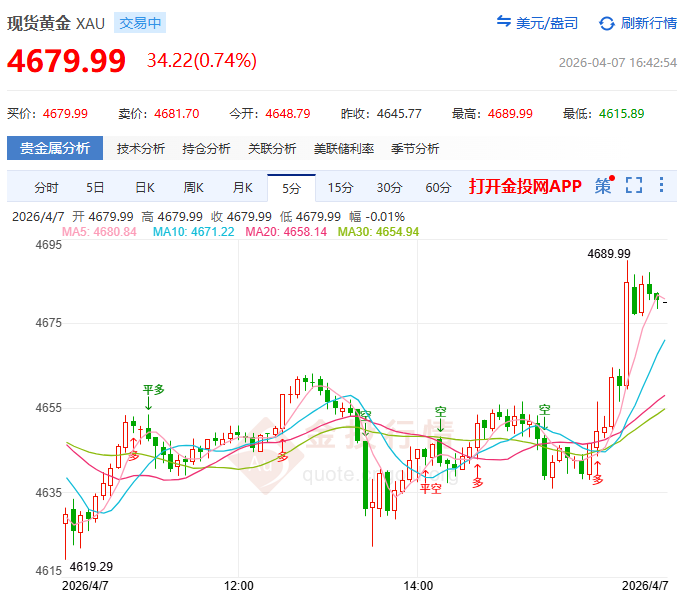Switch to 关联分析 tab
This screenshot has width=691, height=592.
pos(272,149)
